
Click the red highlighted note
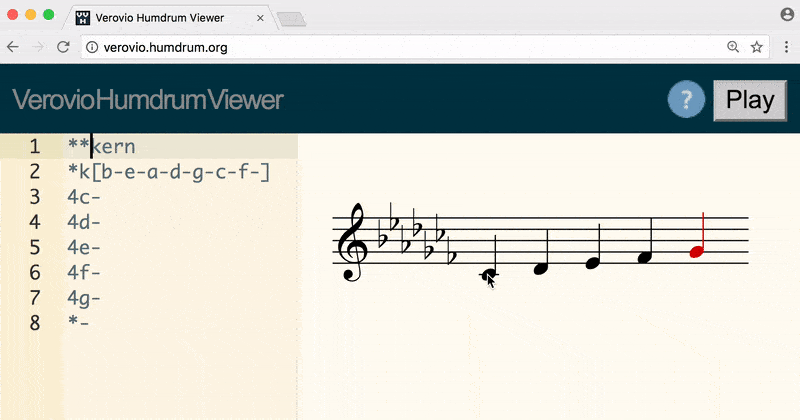pos(697,252)
